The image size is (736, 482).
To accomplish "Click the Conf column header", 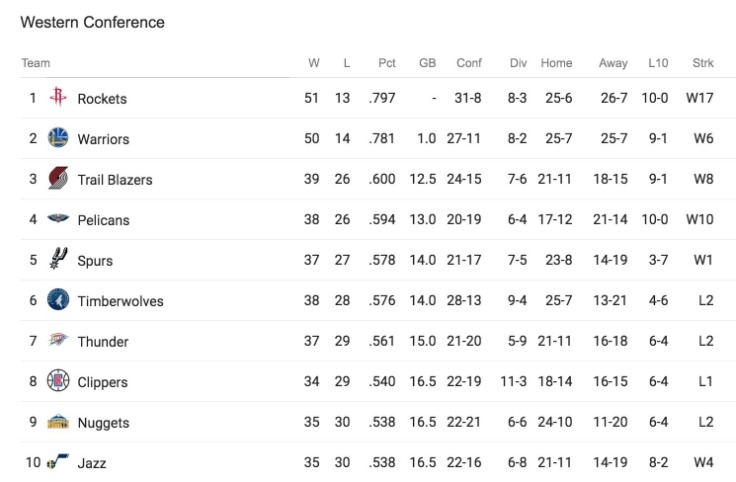I will coord(469,63).
